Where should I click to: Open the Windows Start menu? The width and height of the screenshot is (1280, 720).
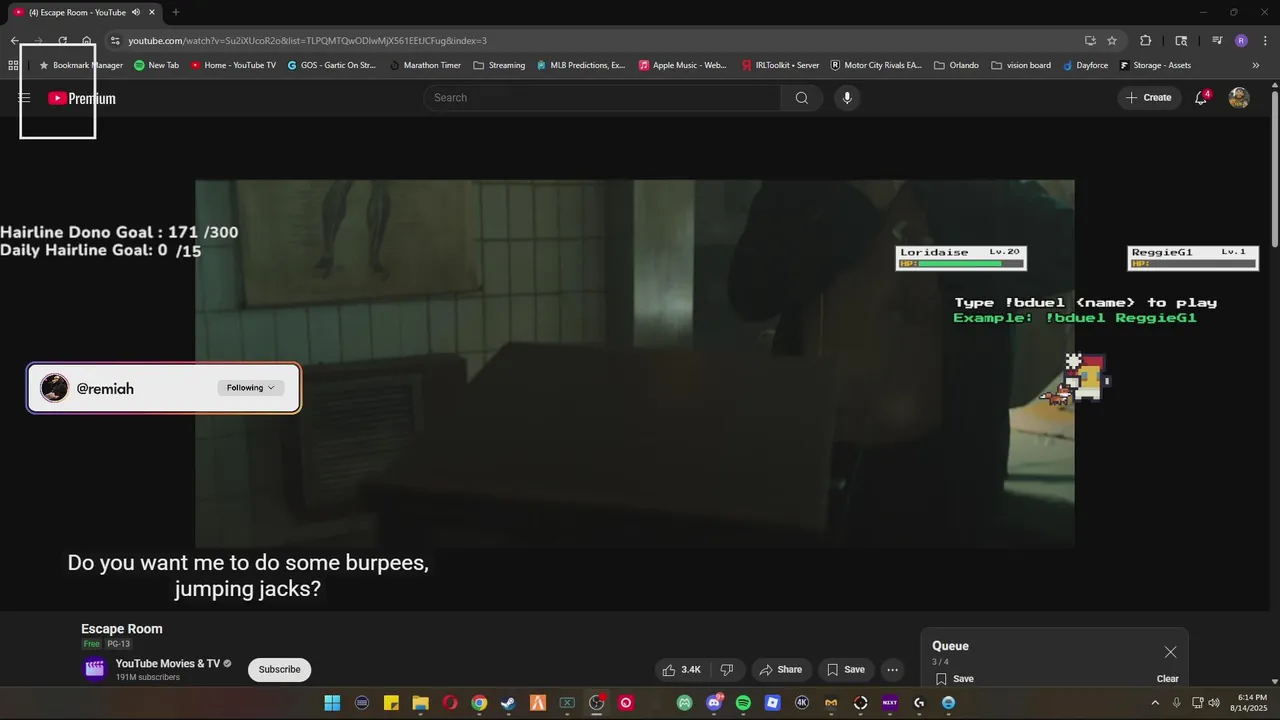[x=332, y=703]
